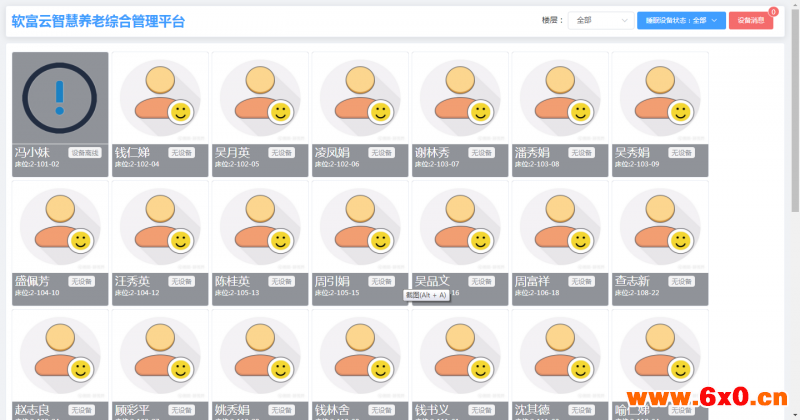This screenshot has width=800, height=420.
Task: Click the 无设备 tag next to 汪秀英
Action: [182, 281]
